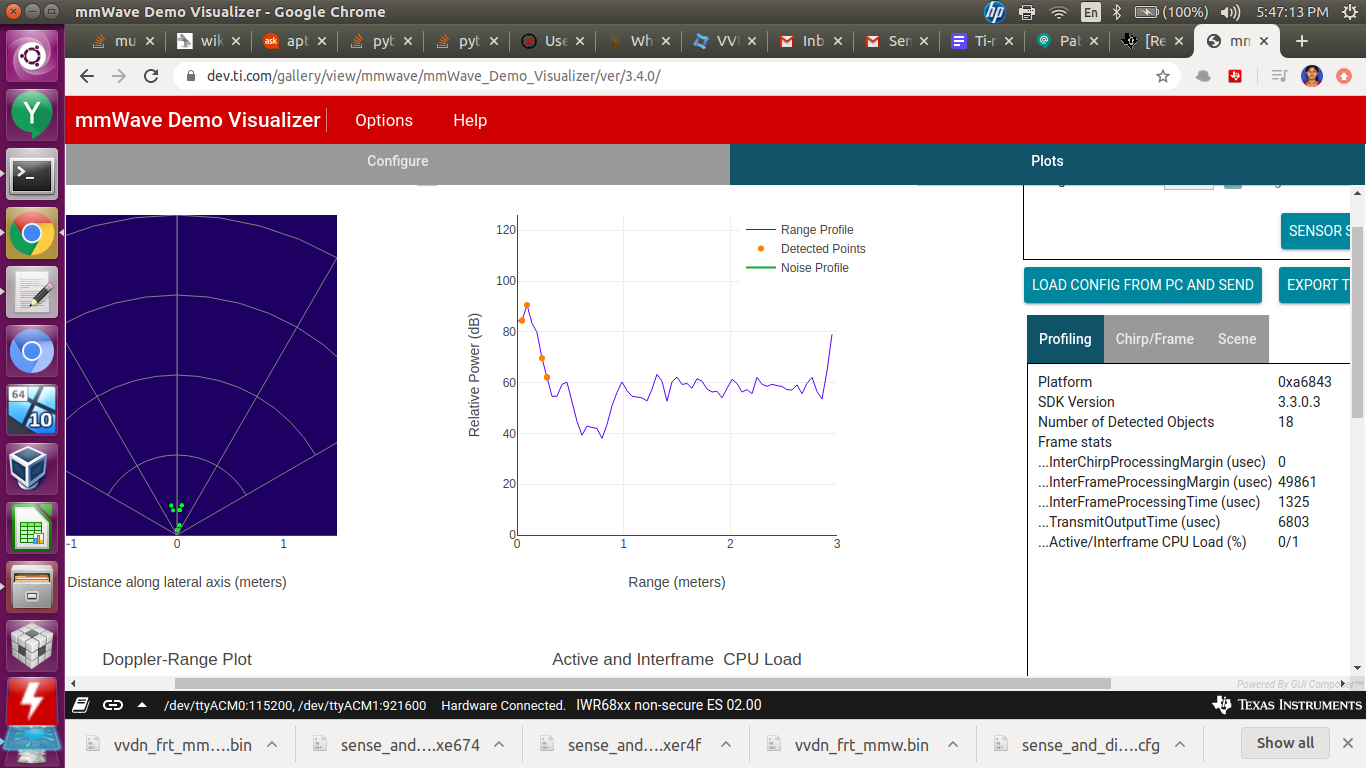This screenshot has width=1366, height=768.
Task: Go back in browser history
Action: 86,76
